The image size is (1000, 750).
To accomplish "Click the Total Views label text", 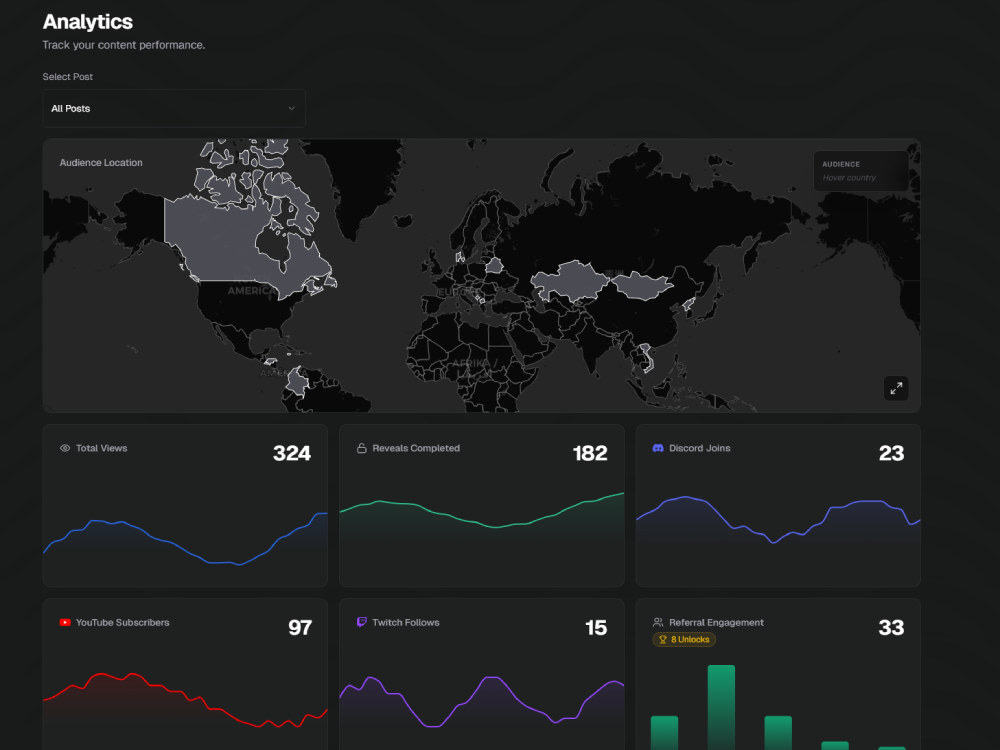I will tap(101, 448).
